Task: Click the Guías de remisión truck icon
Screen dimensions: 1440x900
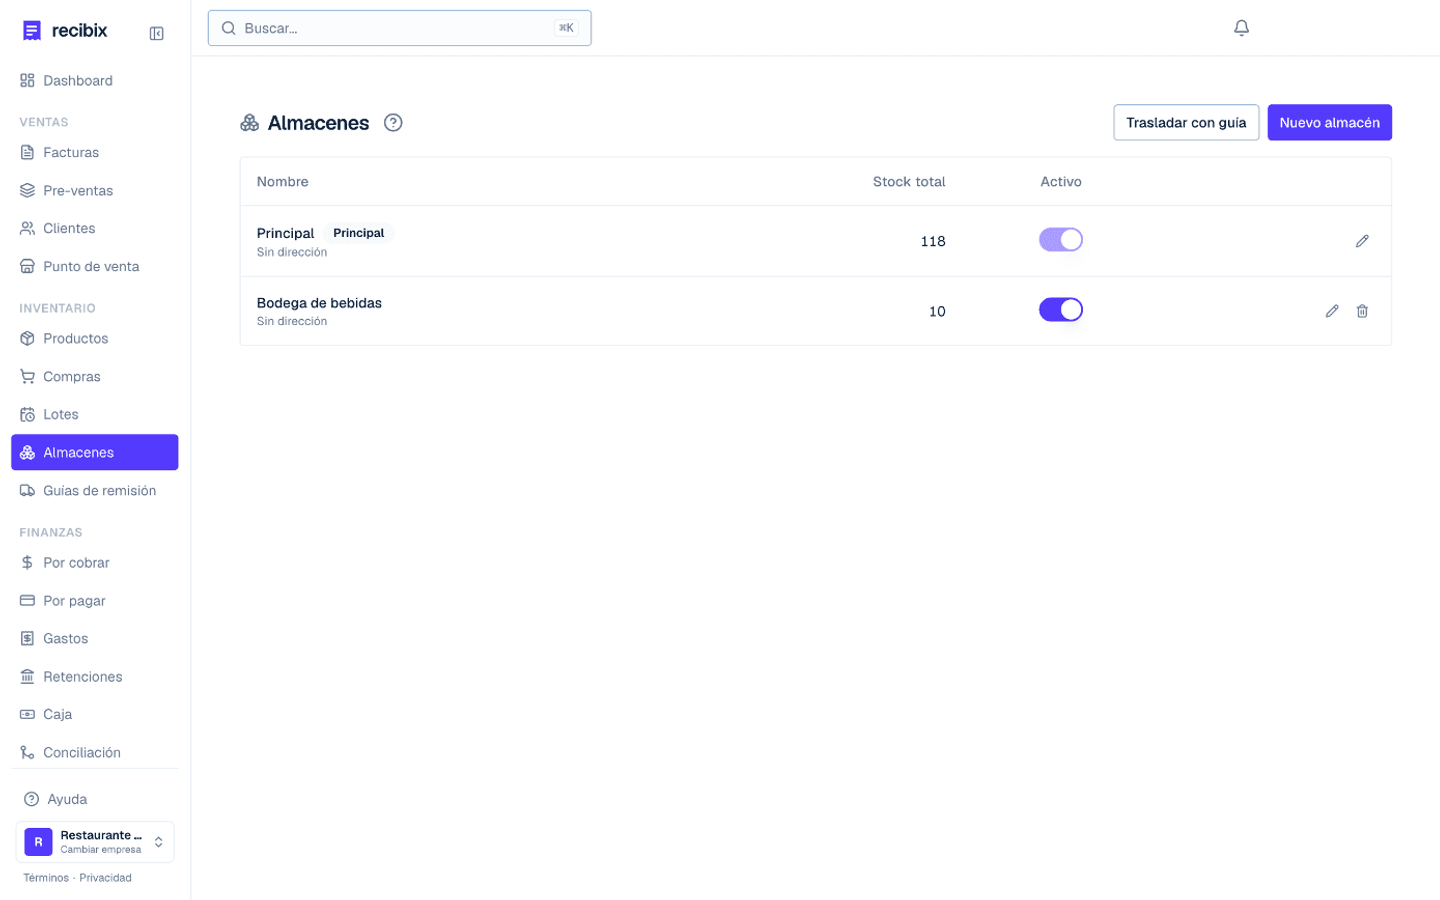Action: click(x=27, y=490)
